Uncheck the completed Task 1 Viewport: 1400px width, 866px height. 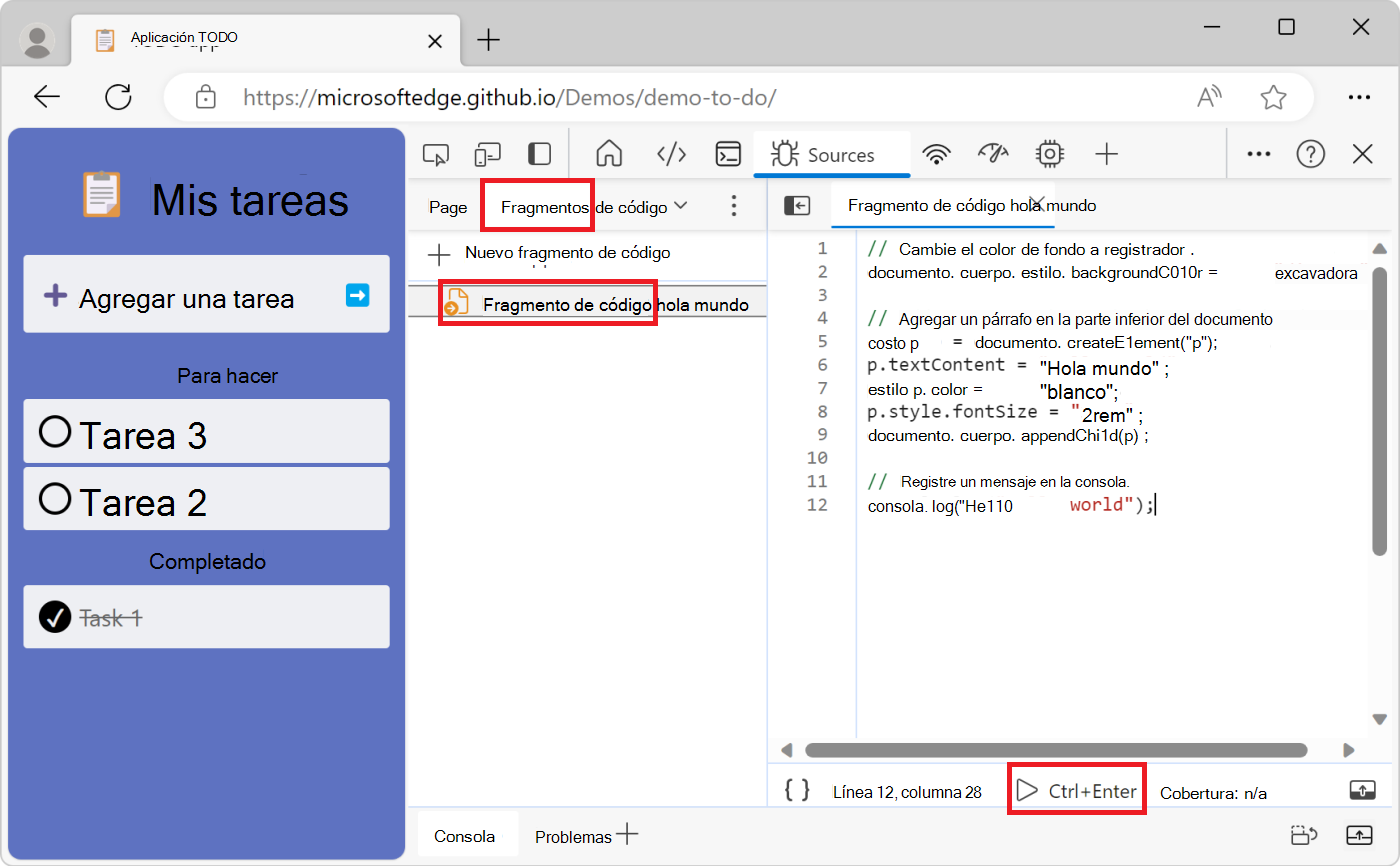point(55,617)
